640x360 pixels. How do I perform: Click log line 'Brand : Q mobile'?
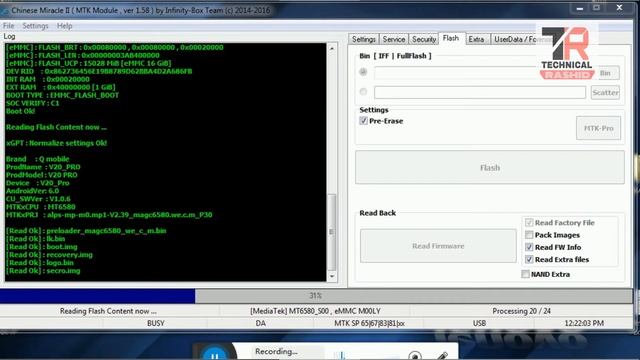coord(38,159)
